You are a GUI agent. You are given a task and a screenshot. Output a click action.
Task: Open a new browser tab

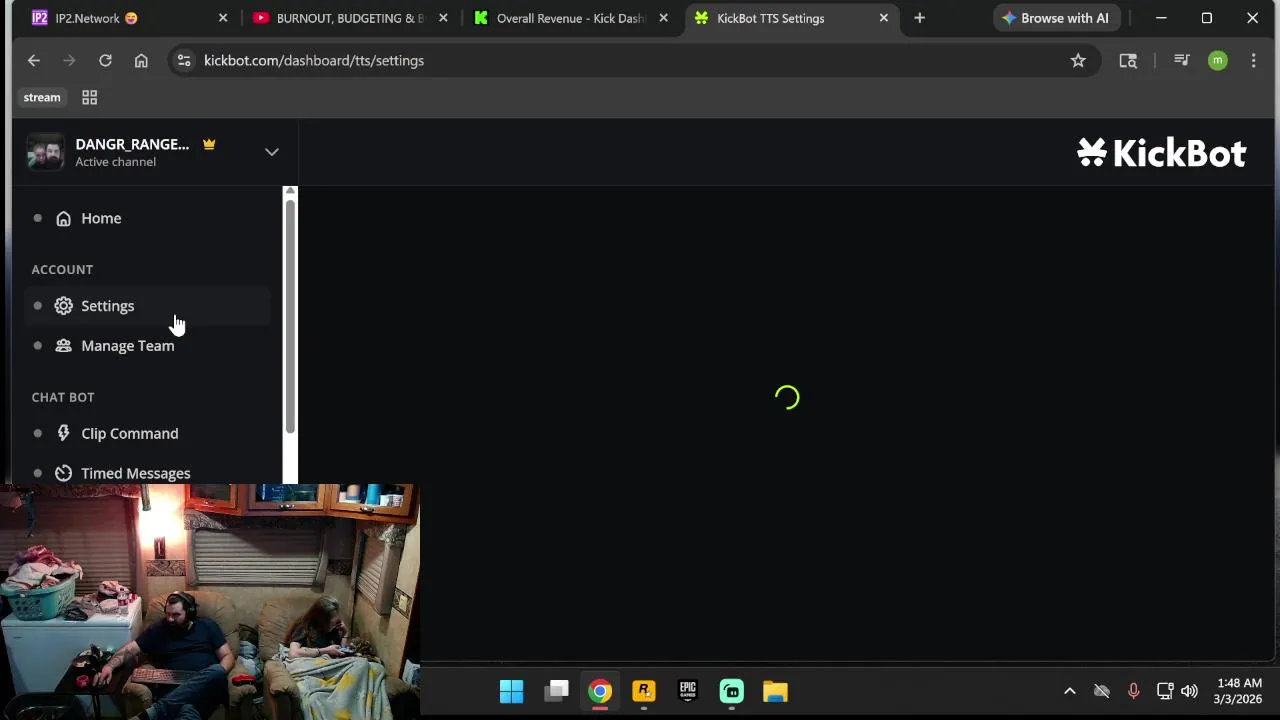(x=919, y=18)
